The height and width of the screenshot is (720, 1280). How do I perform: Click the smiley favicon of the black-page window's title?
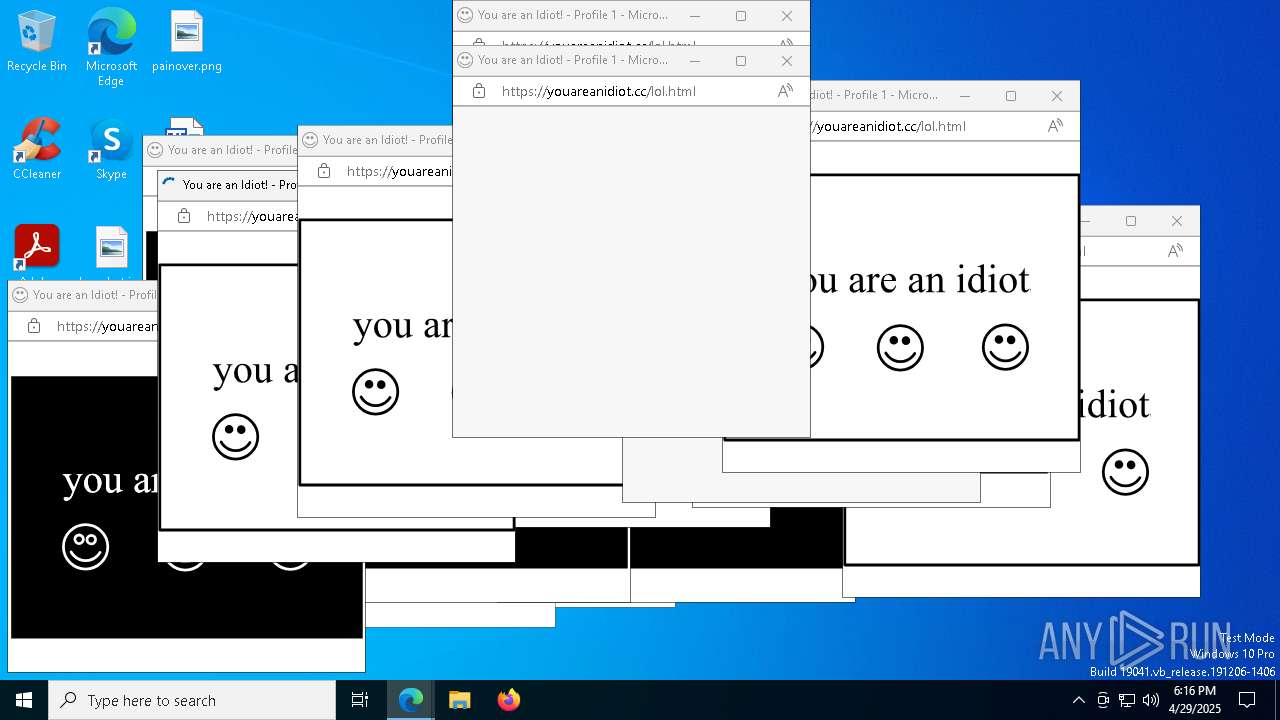(20, 295)
